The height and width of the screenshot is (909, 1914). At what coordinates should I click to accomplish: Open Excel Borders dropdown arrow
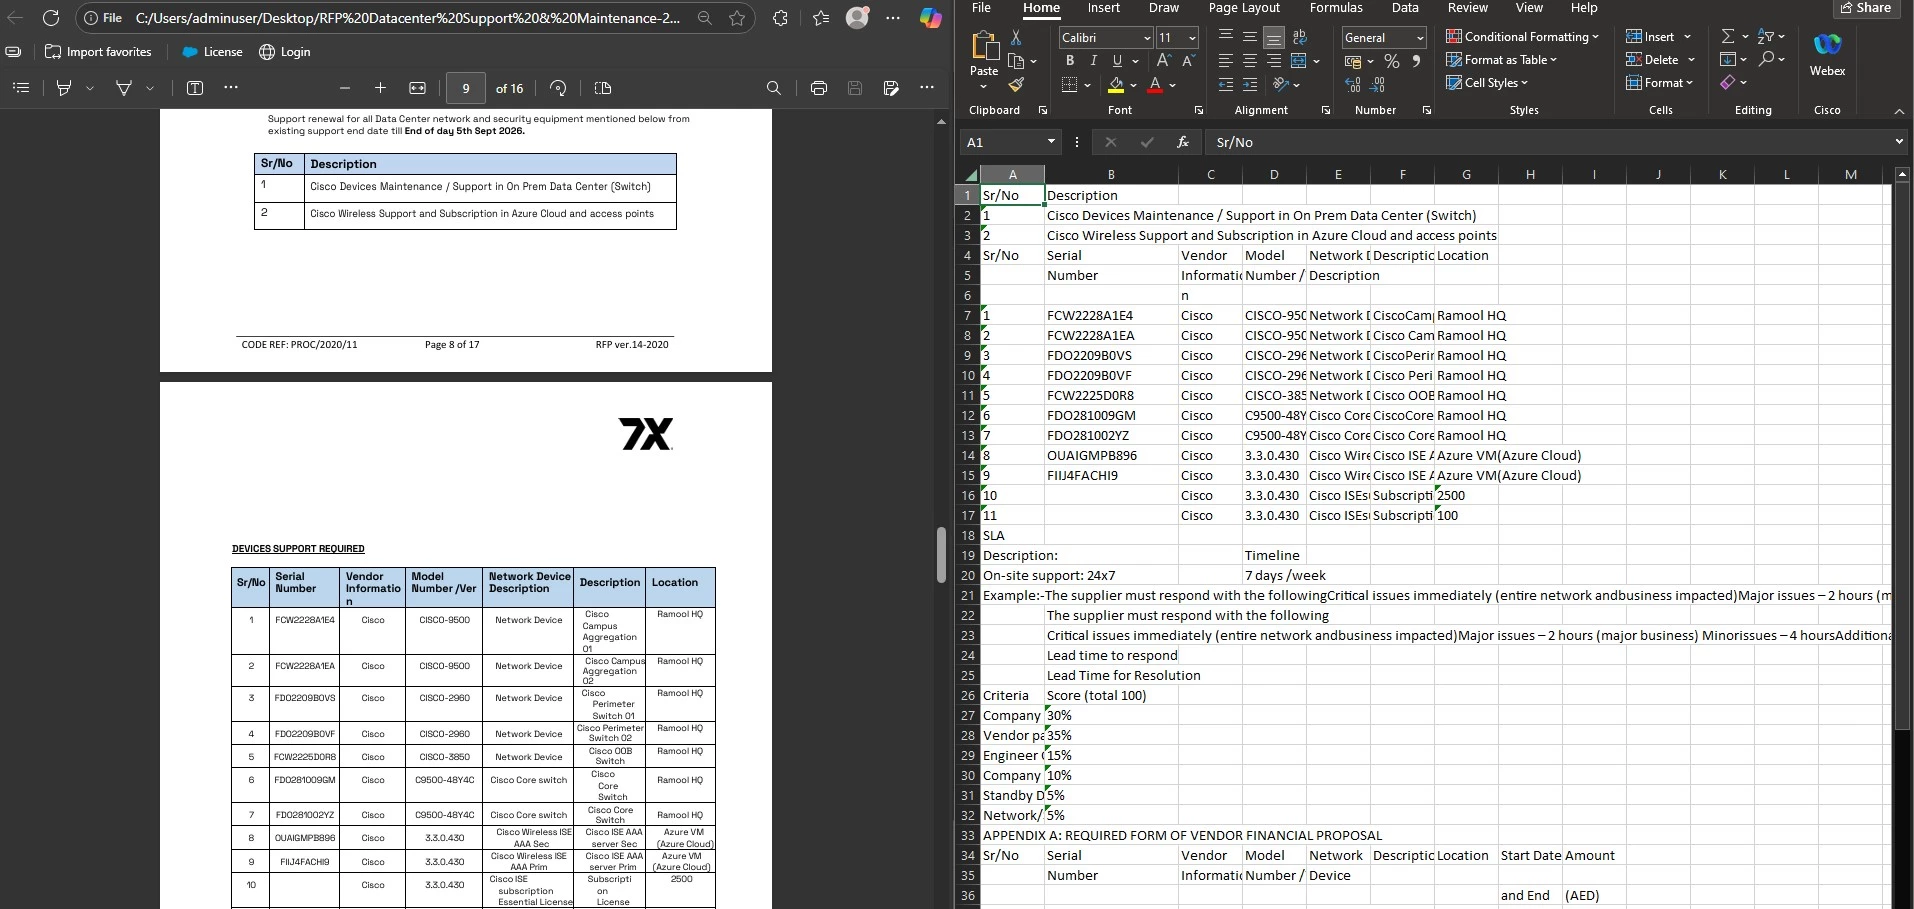1087,85
